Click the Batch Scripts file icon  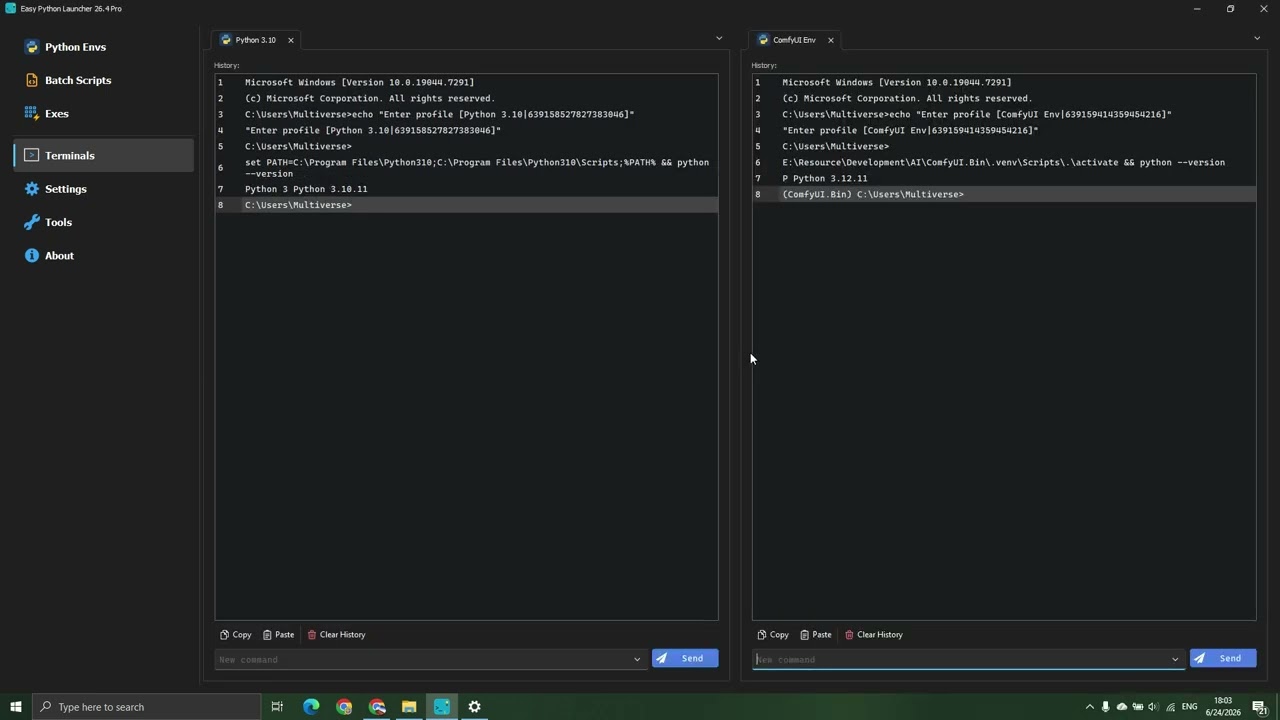(x=31, y=80)
